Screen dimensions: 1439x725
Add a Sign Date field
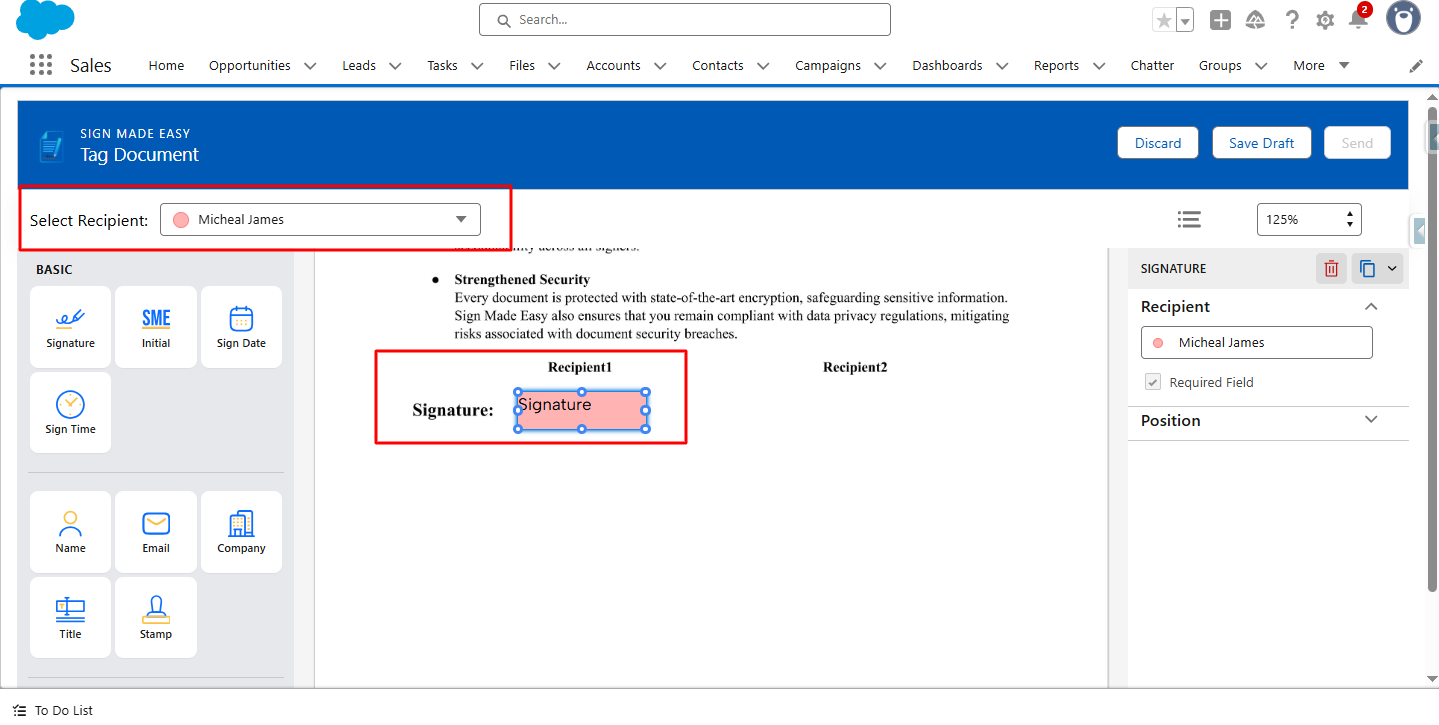coord(241,327)
